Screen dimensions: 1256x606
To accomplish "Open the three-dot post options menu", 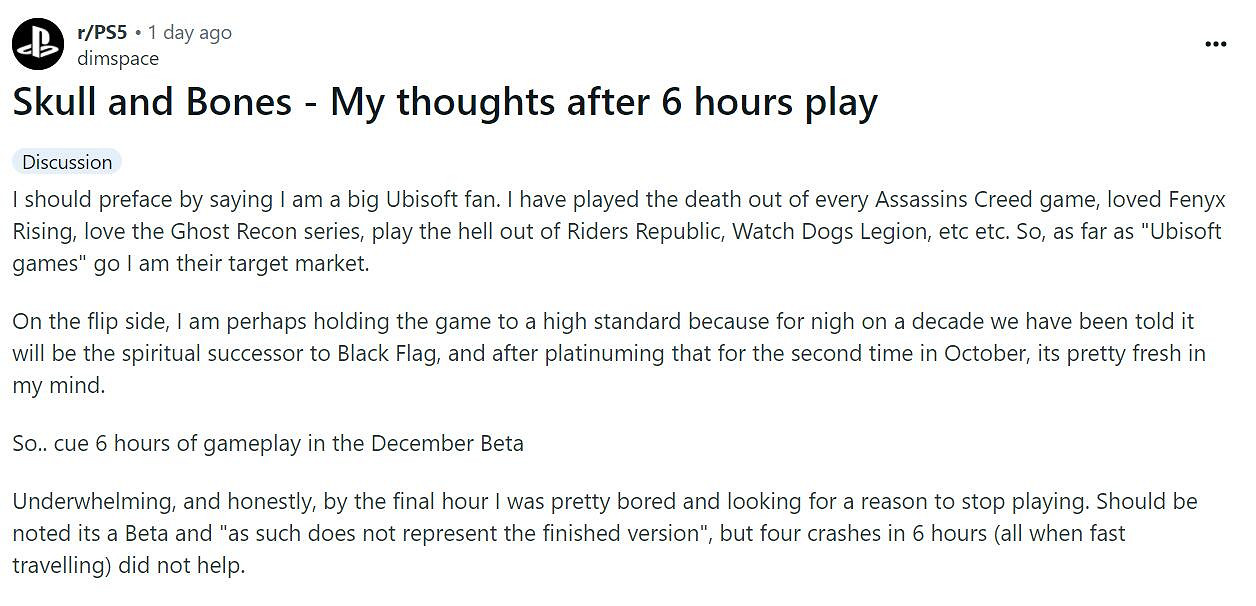I will point(1215,45).
